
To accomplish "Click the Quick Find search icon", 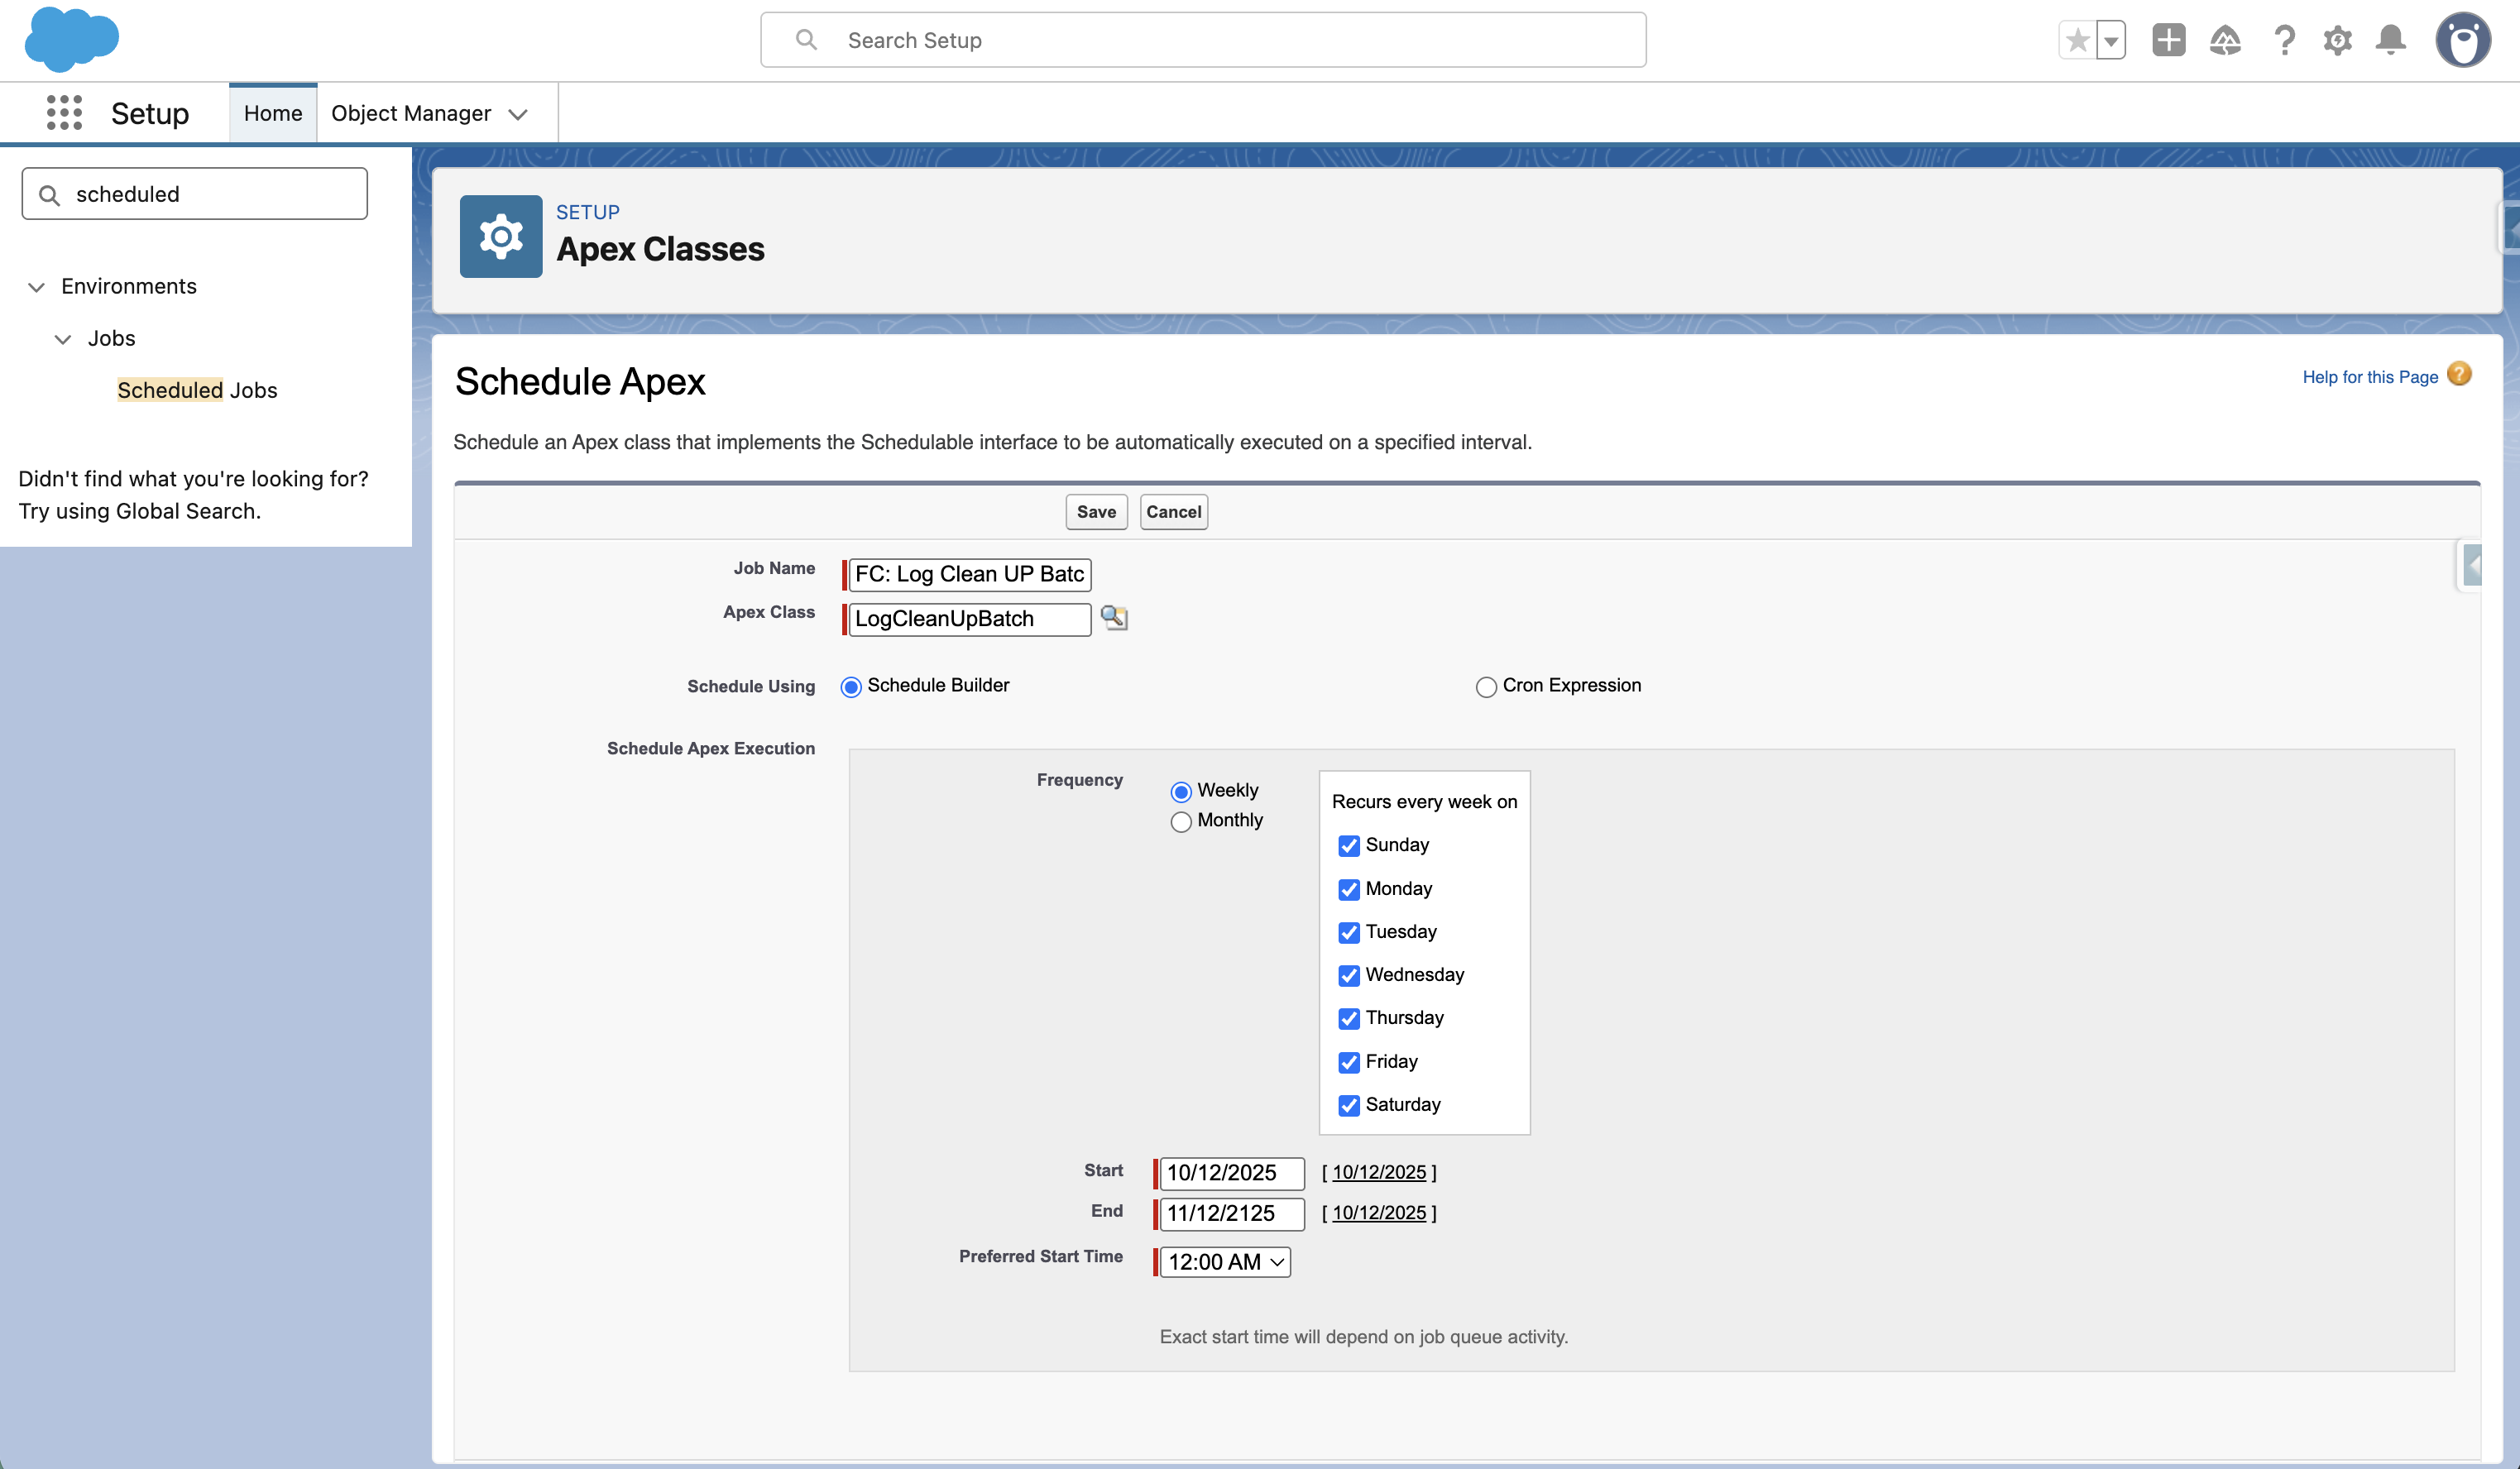I will tap(49, 194).
